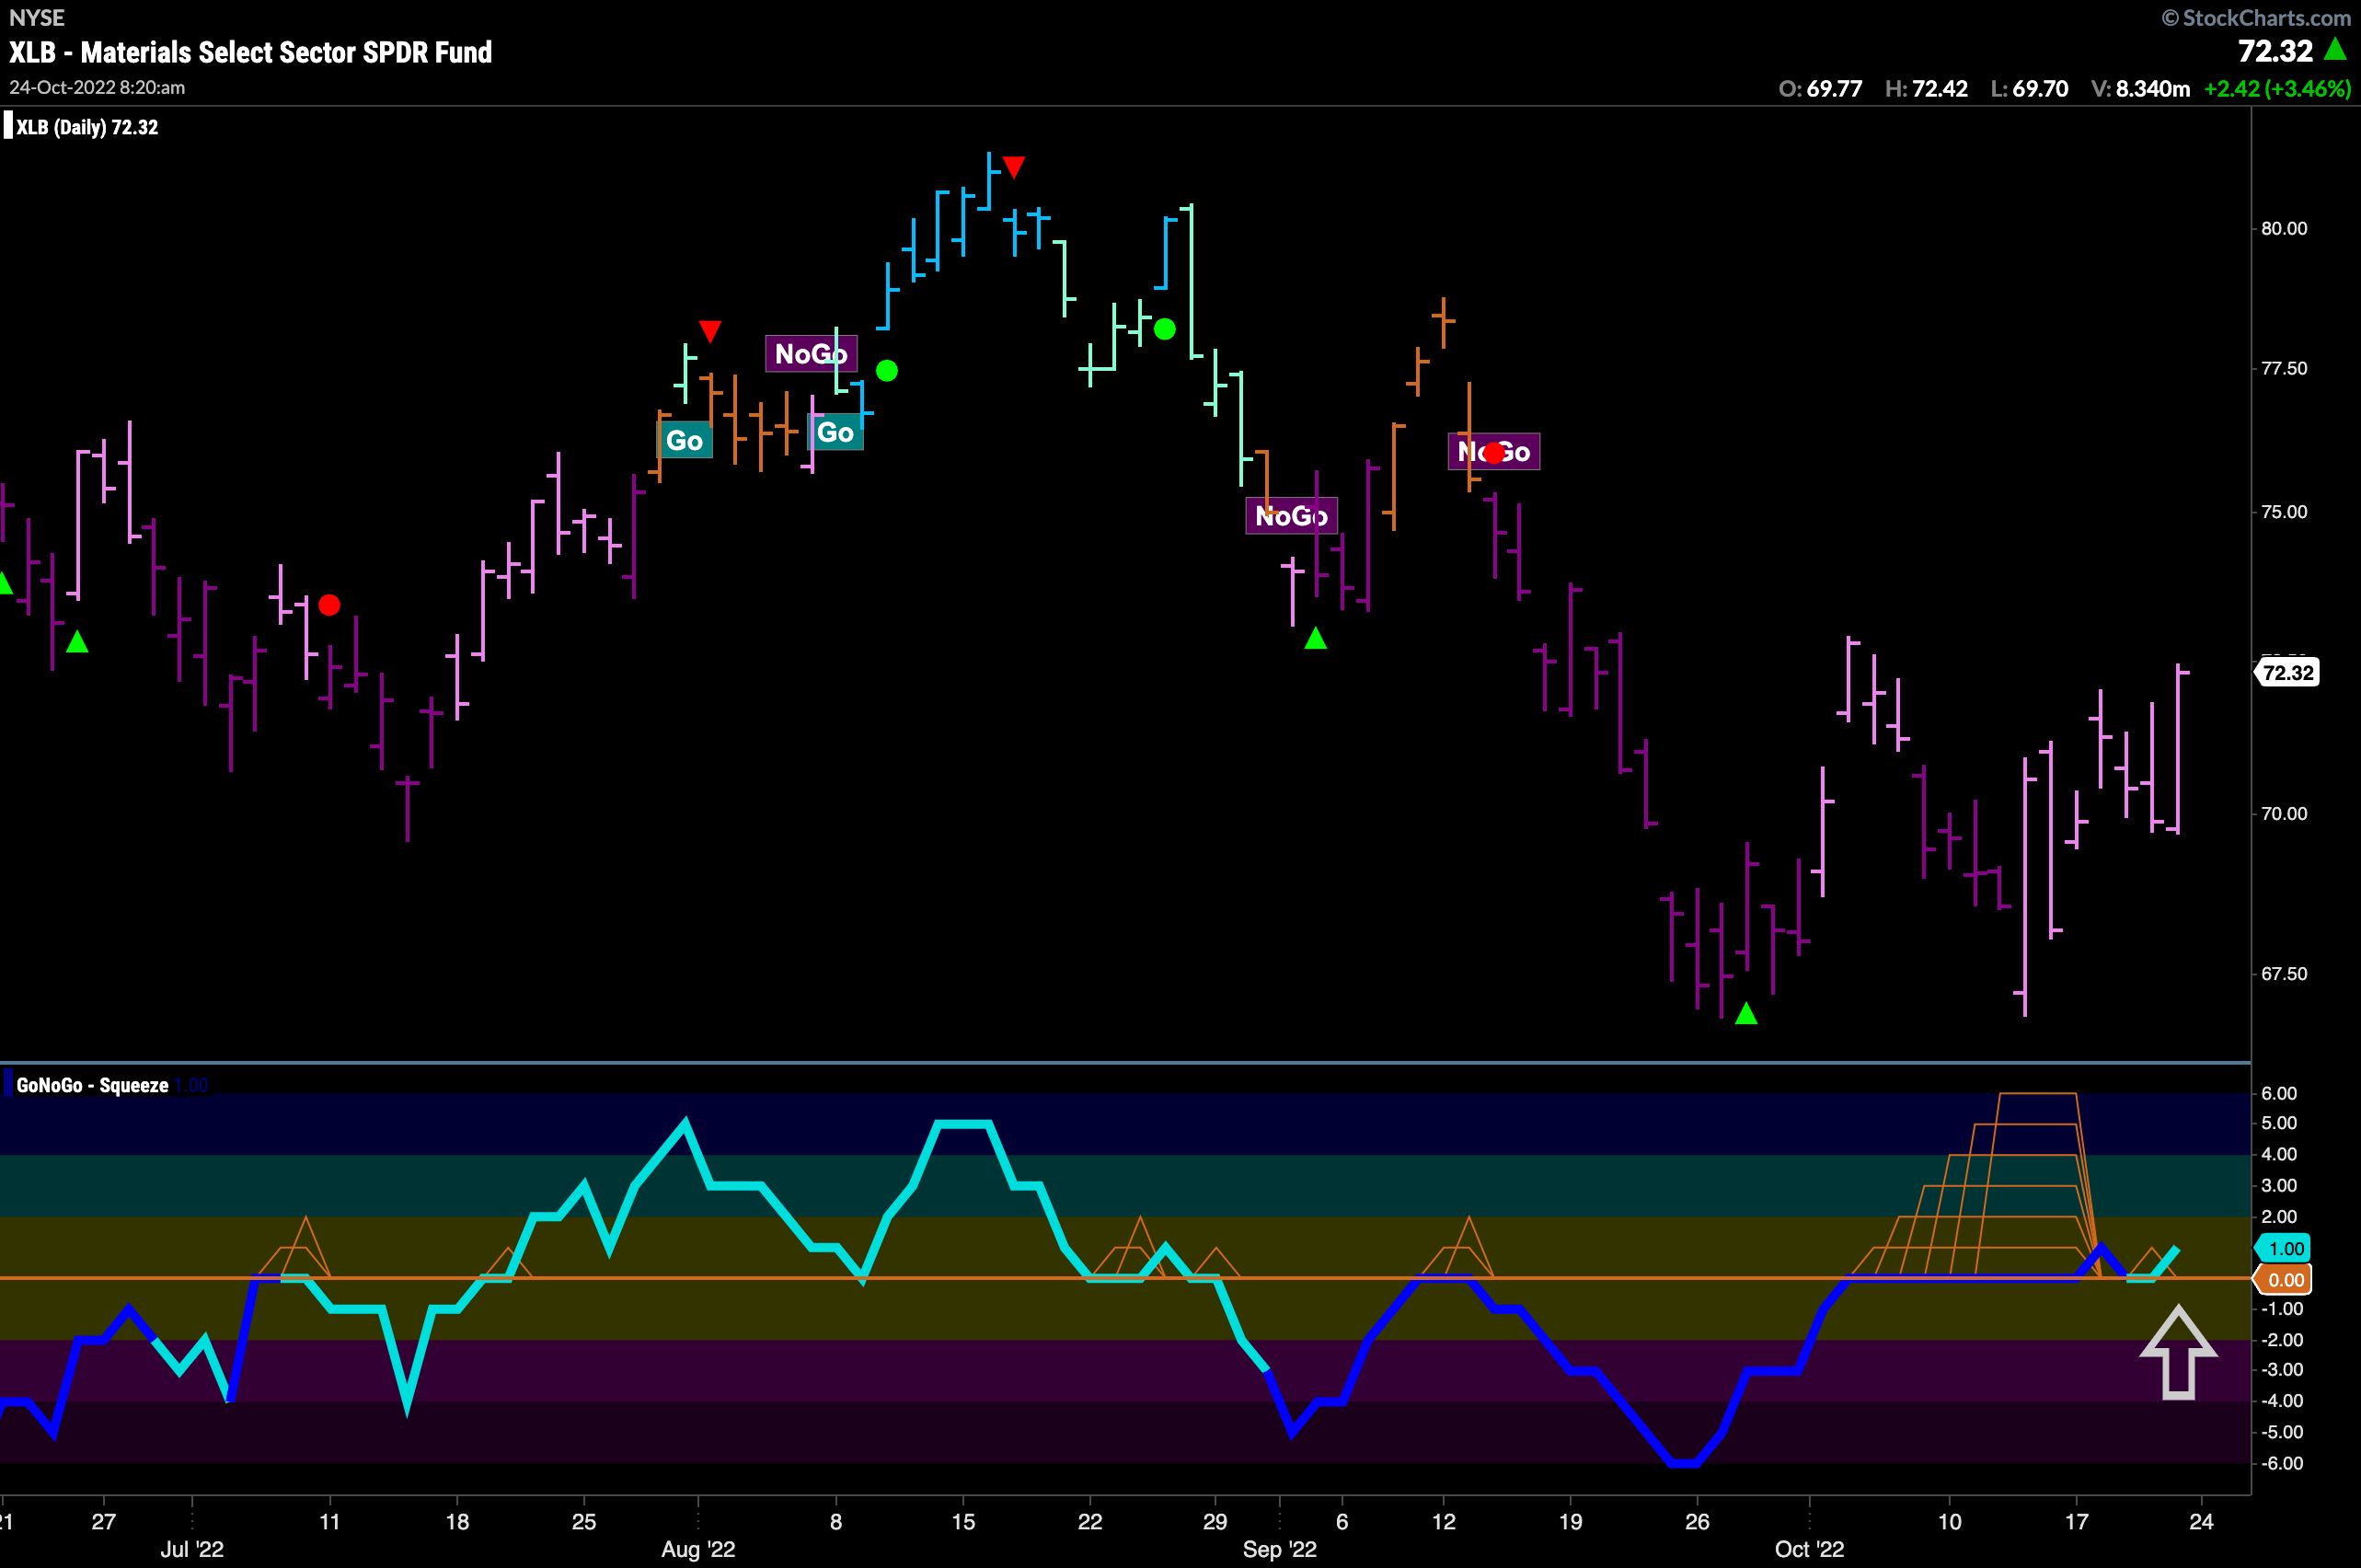Image resolution: width=2361 pixels, height=1568 pixels.
Task: Click the 24-Oct-2022 8:20am timestamp
Action: tap(97, 88)
